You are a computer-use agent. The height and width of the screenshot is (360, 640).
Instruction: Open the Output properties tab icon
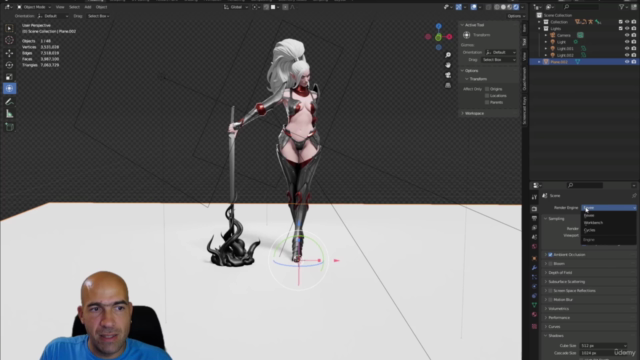(534, 218)
